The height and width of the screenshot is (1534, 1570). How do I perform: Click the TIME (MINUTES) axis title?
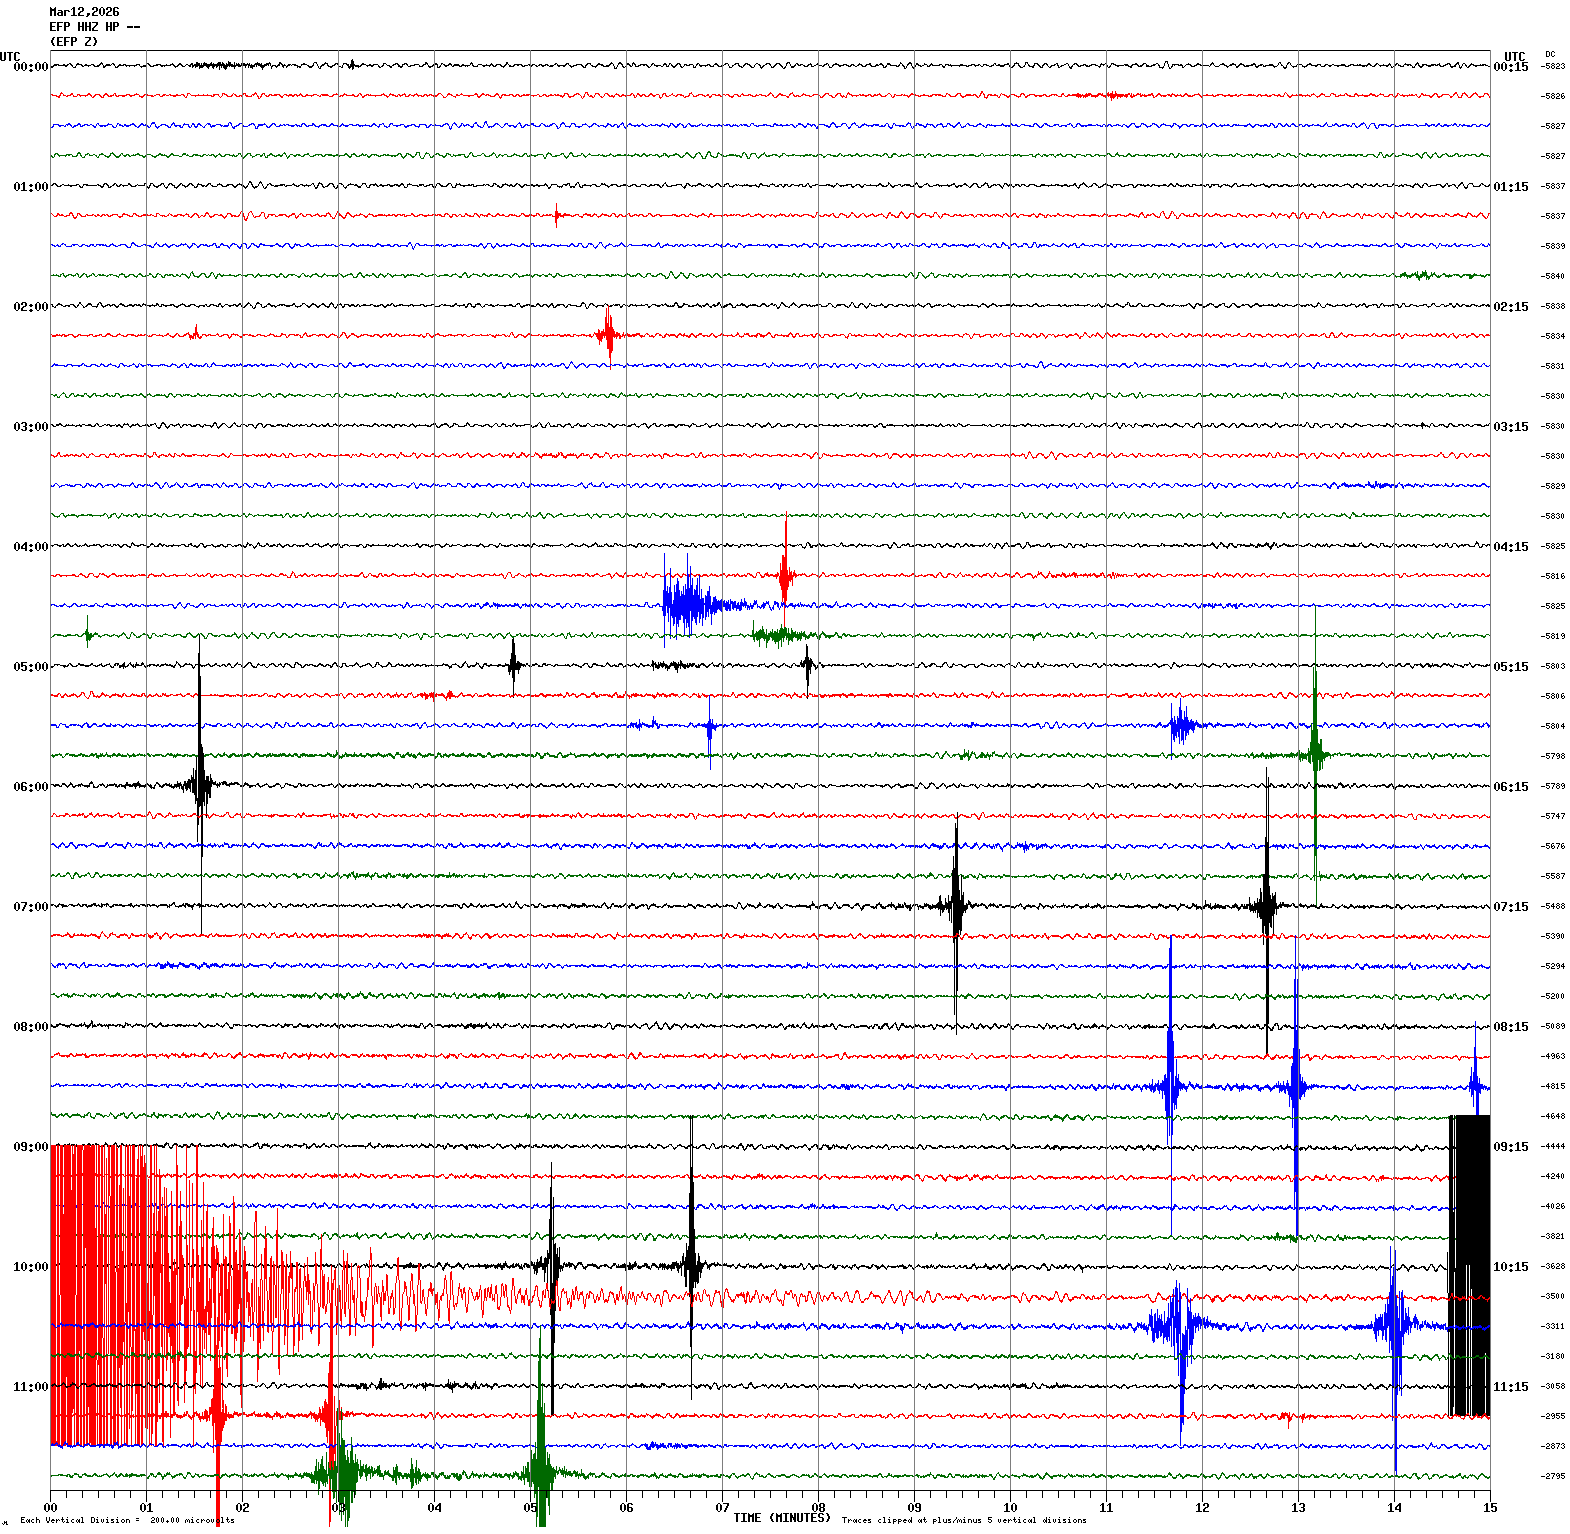click(781, 1518)
